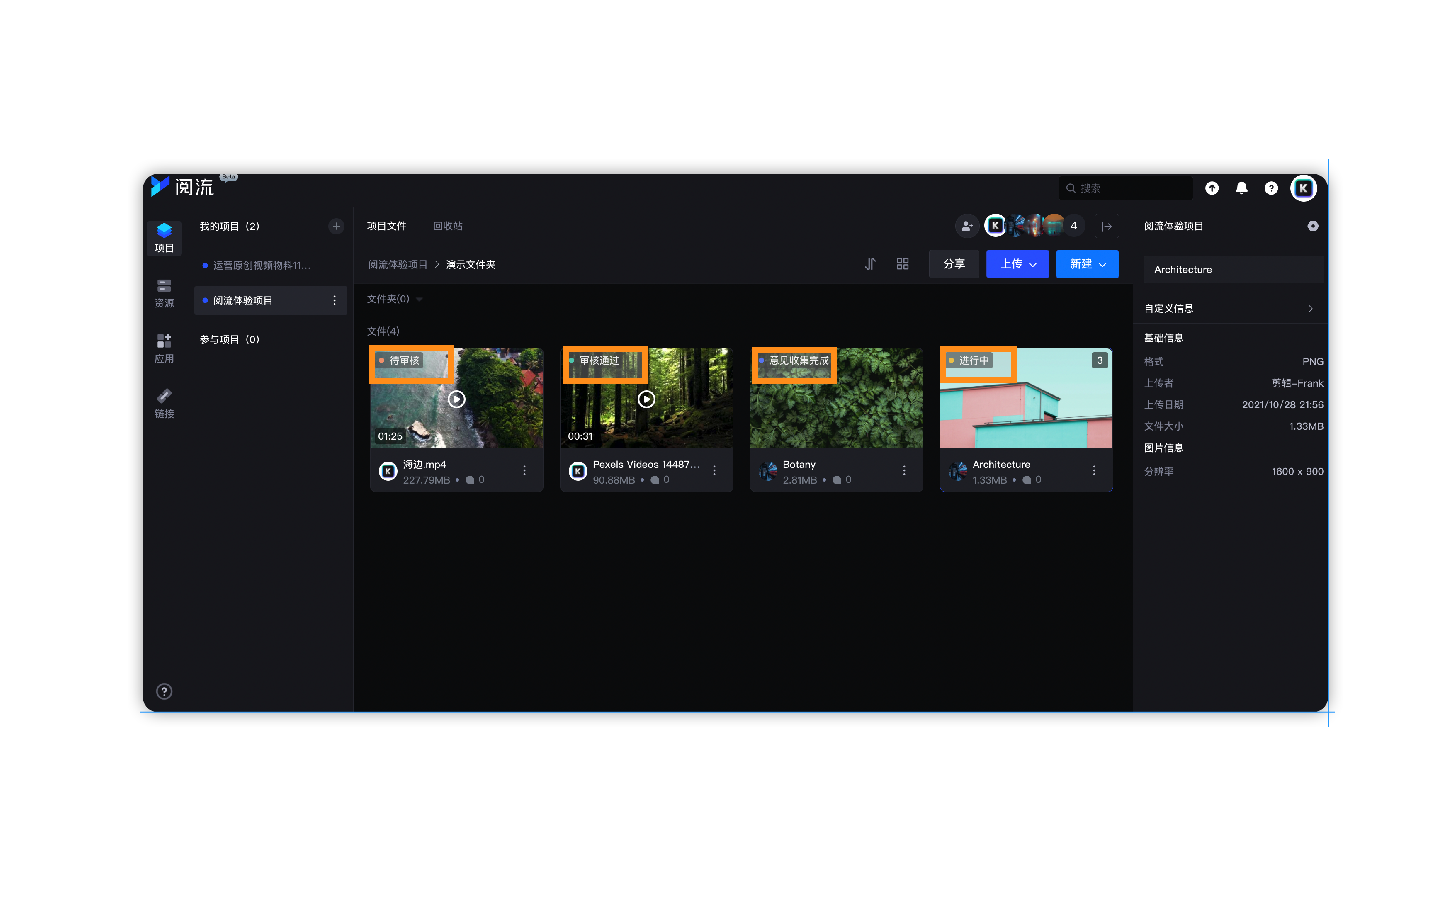
Task: Go to 阅流体验项目 in the breadcrumb
Action: tap(398, 265)
